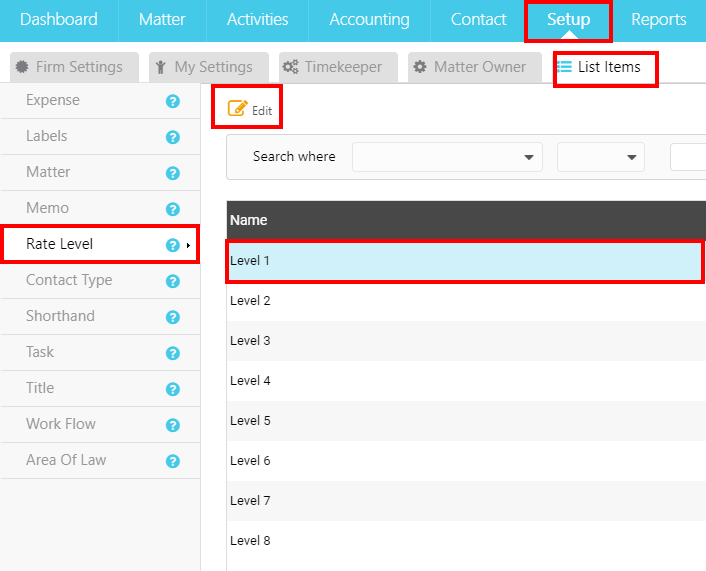Viewport: 706px width, 571px height.
Task: Open help icon for Task
Action: pos(172,353)
